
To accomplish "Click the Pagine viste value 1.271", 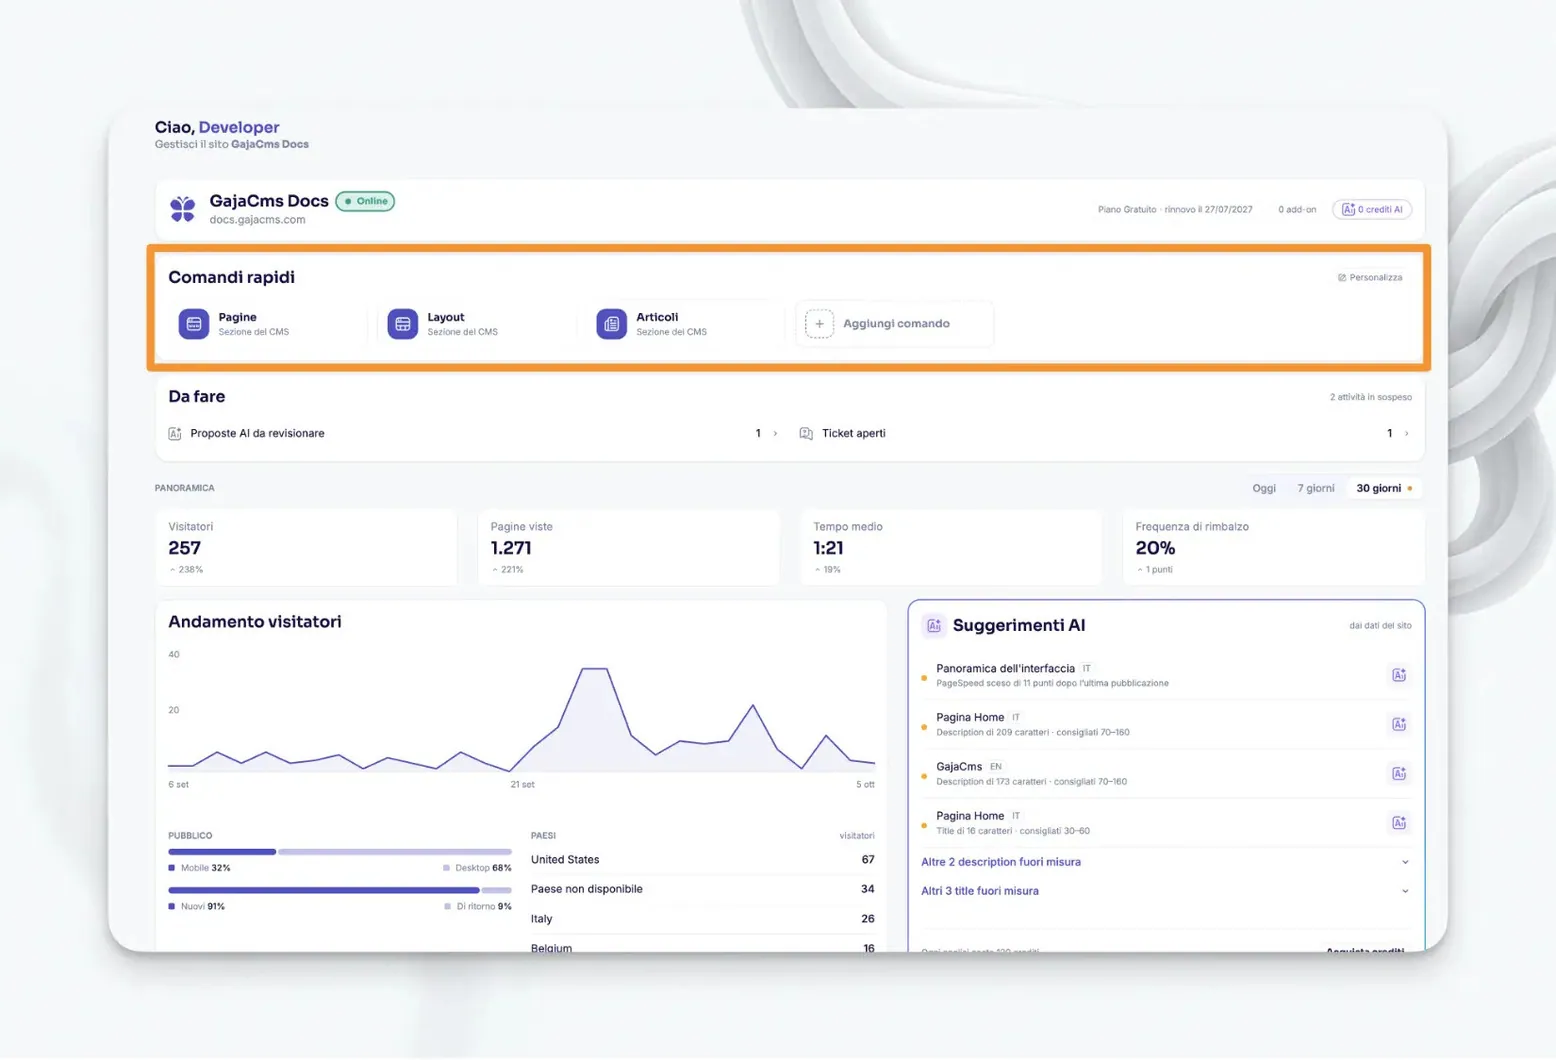I will click(511, 548).
